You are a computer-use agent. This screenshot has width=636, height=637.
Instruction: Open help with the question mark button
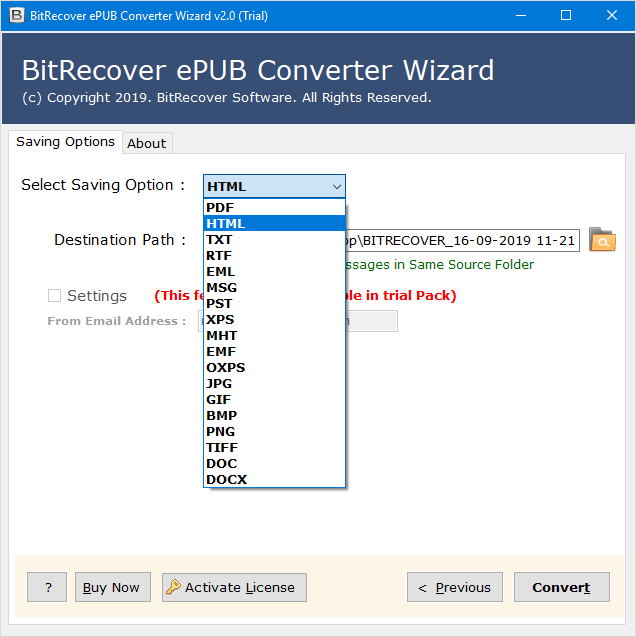click(x=47, y=587)
